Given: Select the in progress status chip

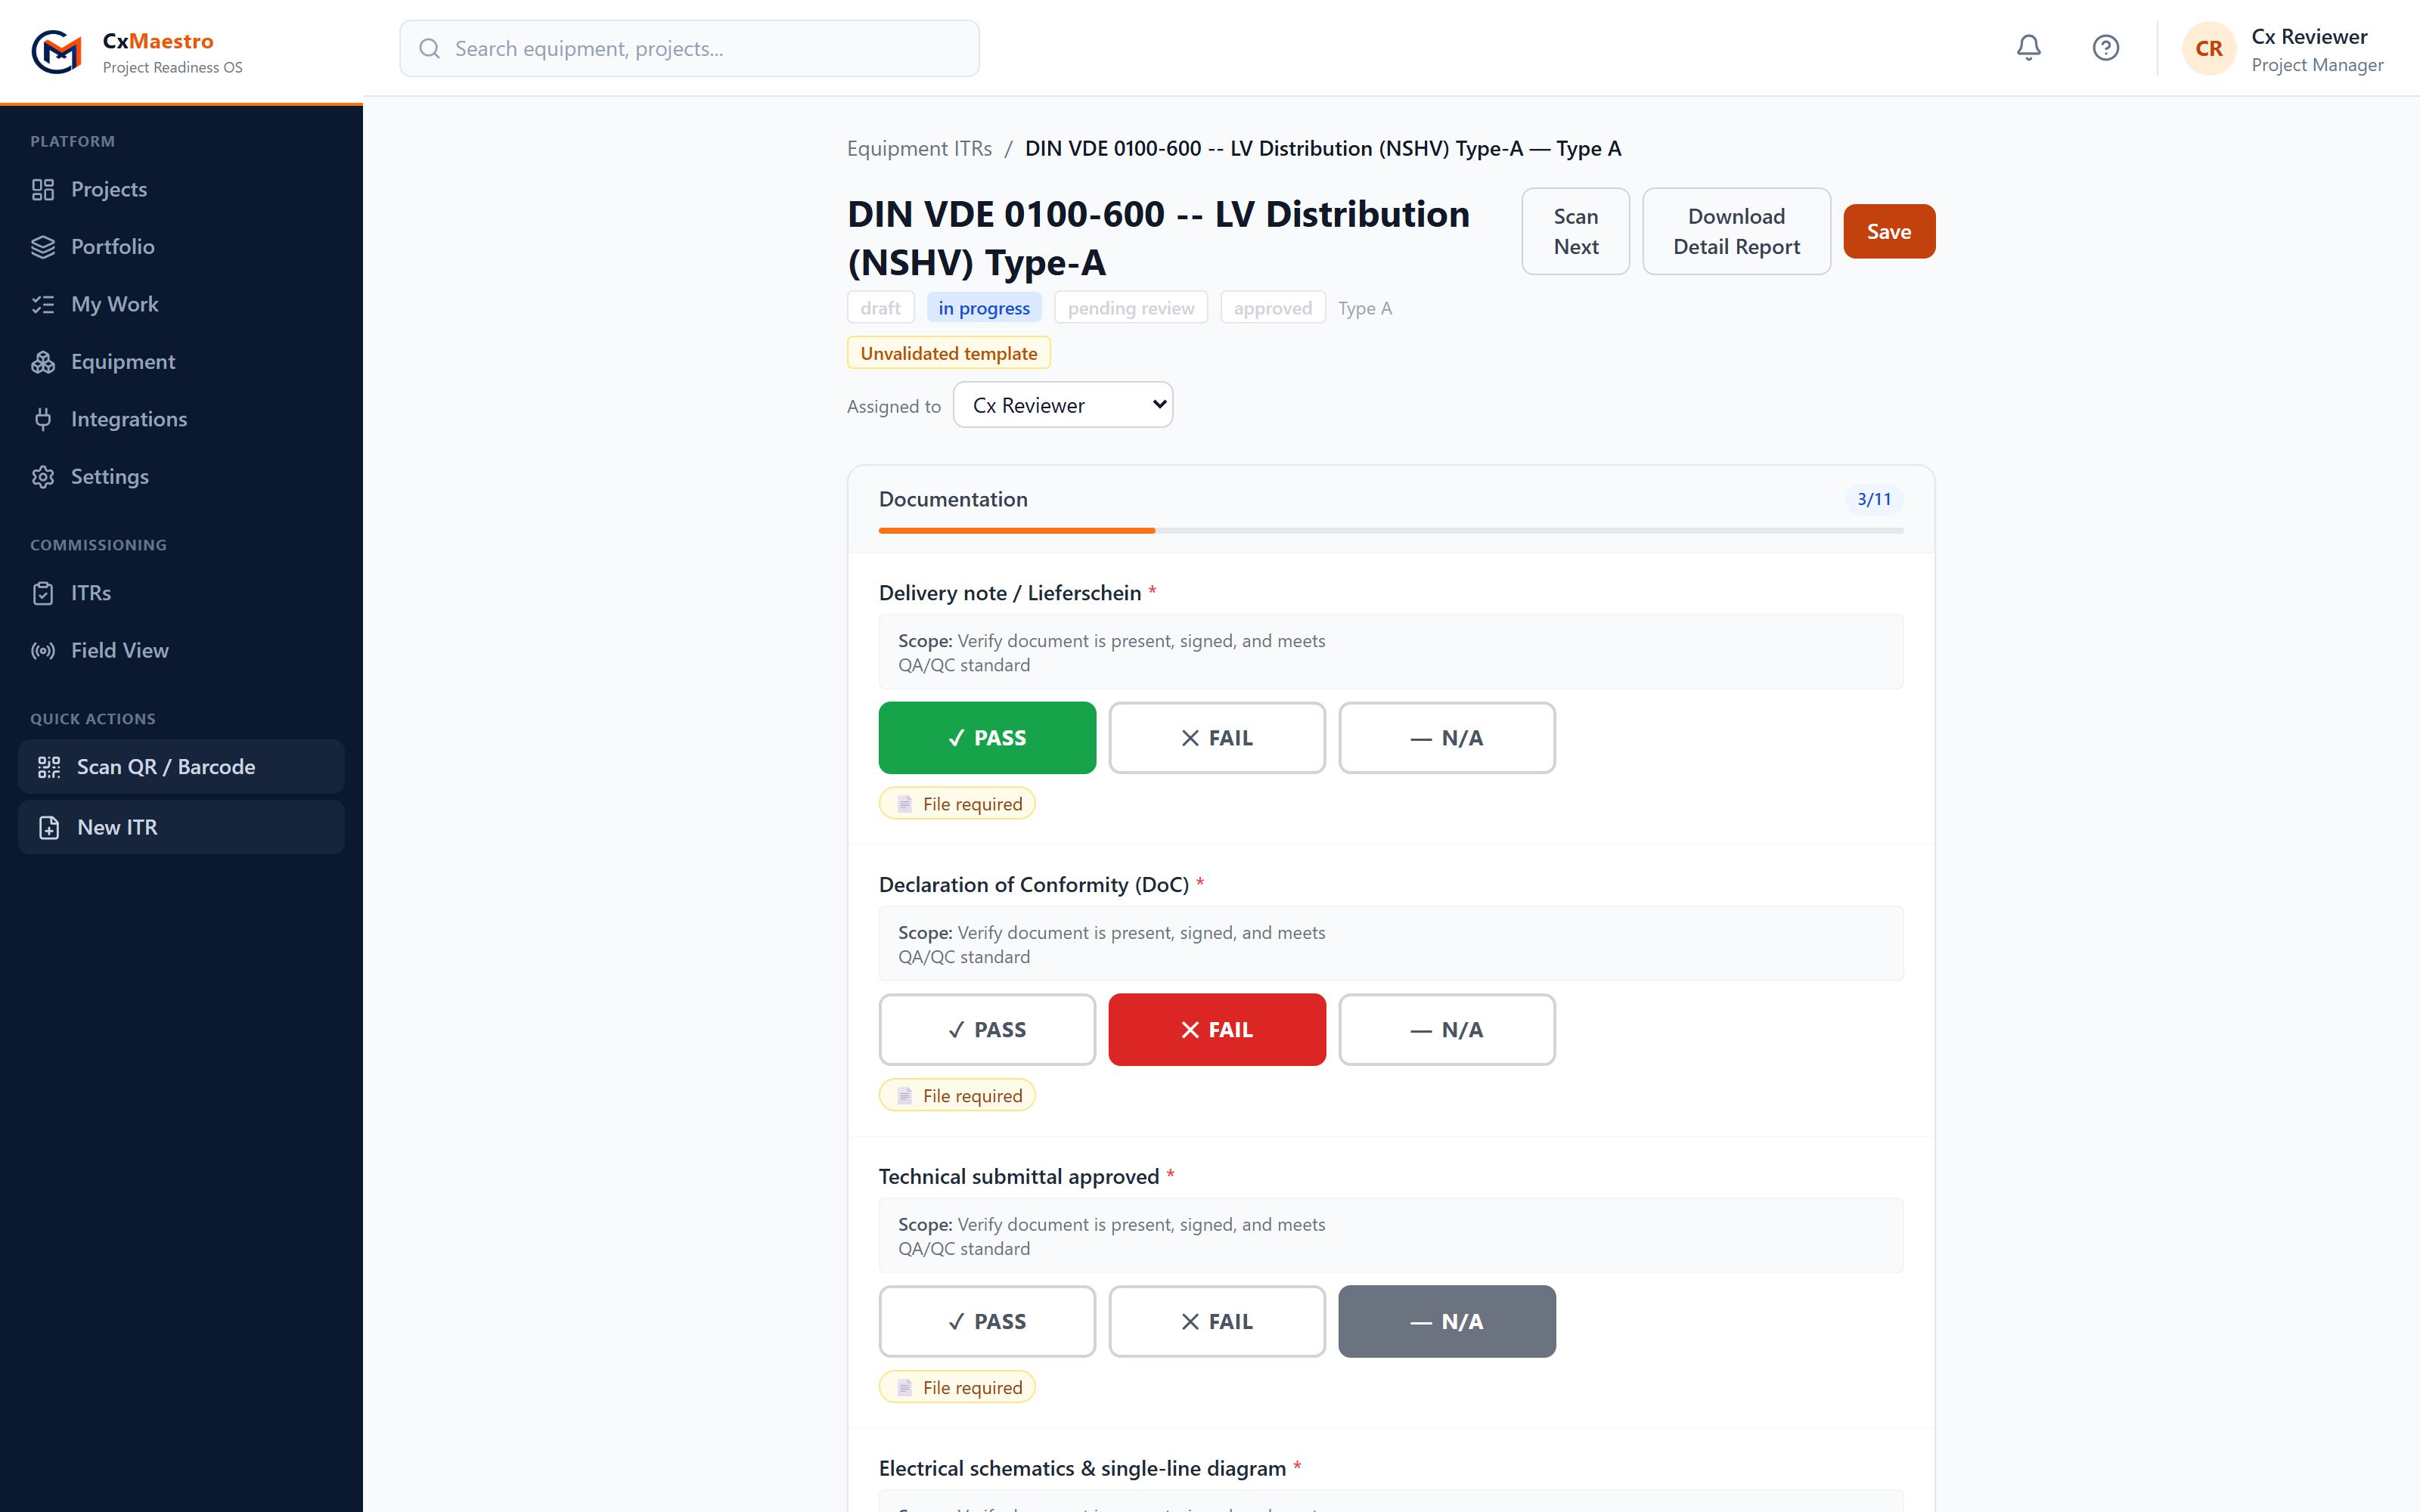Looking at the screenshot, I should coord(984,308).
